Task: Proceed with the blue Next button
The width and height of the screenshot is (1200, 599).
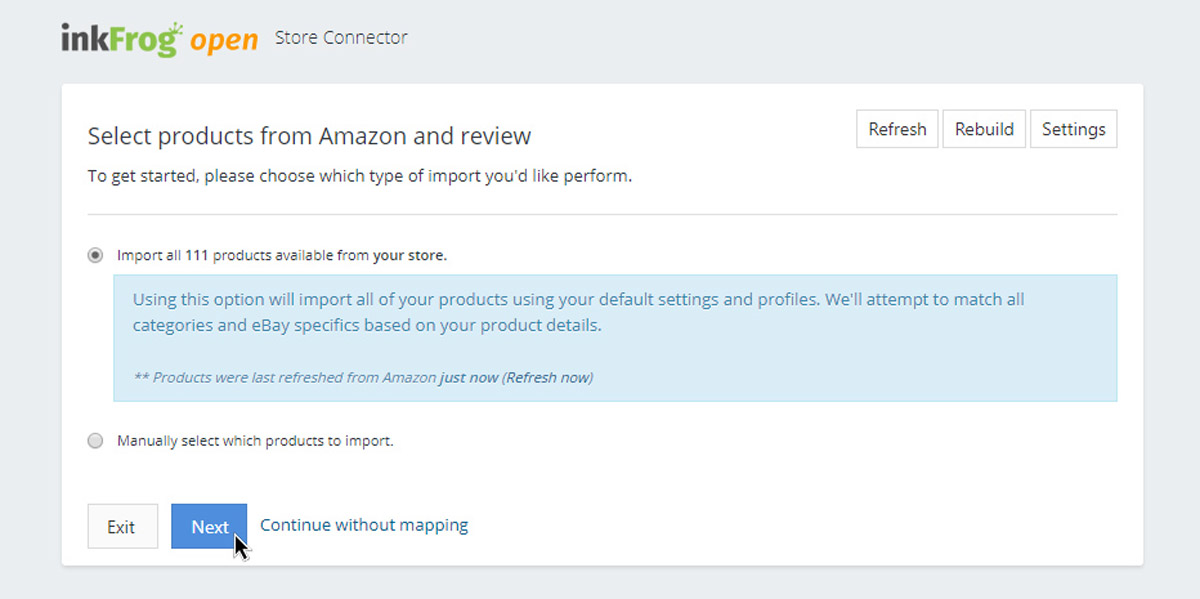Action: [x=209, y=526]
